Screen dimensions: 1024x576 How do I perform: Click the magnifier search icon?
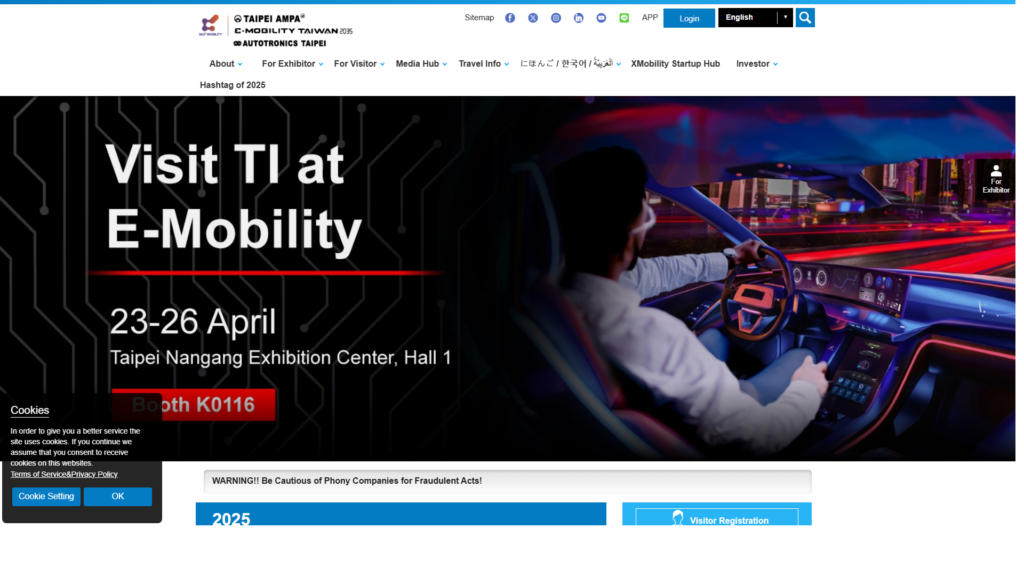[x=805, y=18]
